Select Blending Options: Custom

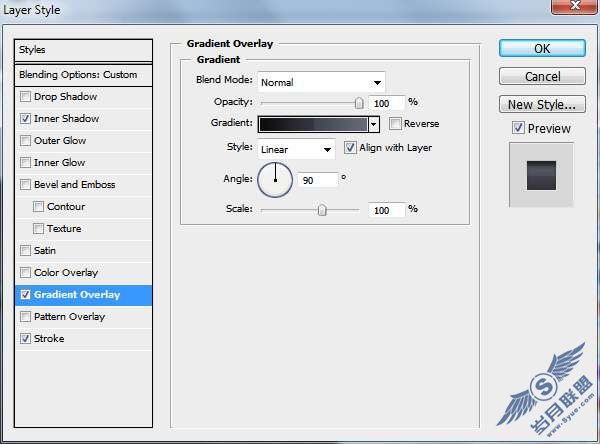click(83, 75)
